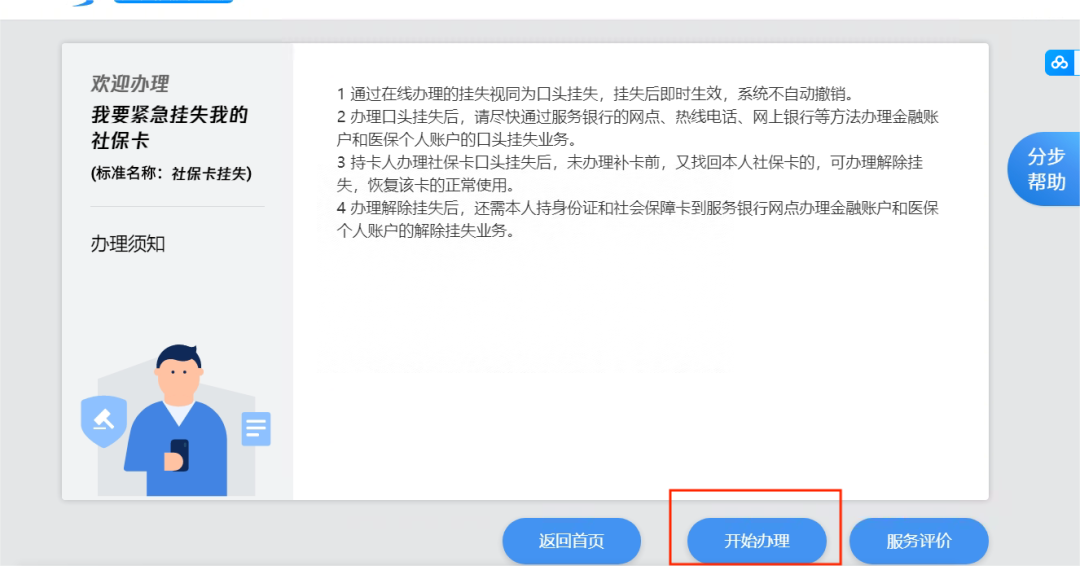The width and height of the screenshot is (1080, 566).
Task: Click the heading 我要紧急挂失我的社保卡
Action: coord(169,127)
